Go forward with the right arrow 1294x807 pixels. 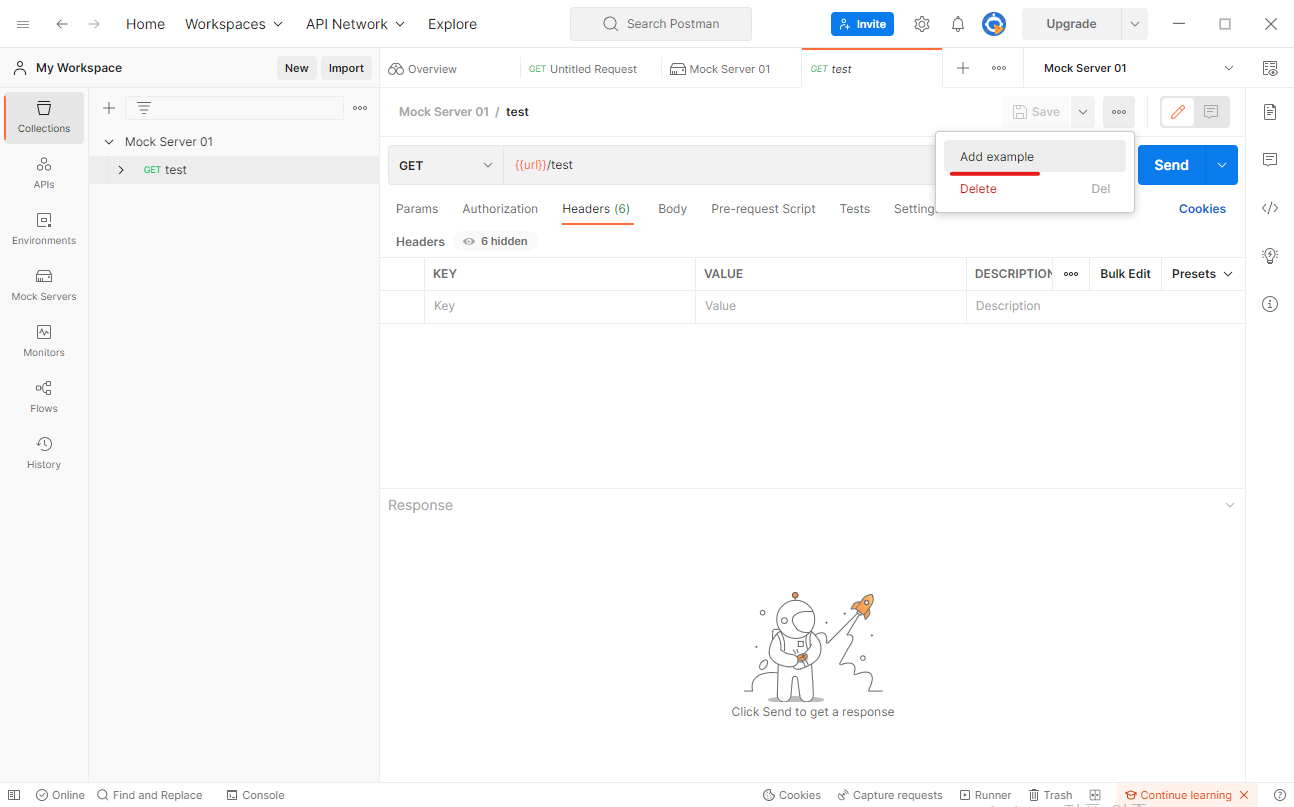[94, 24]
